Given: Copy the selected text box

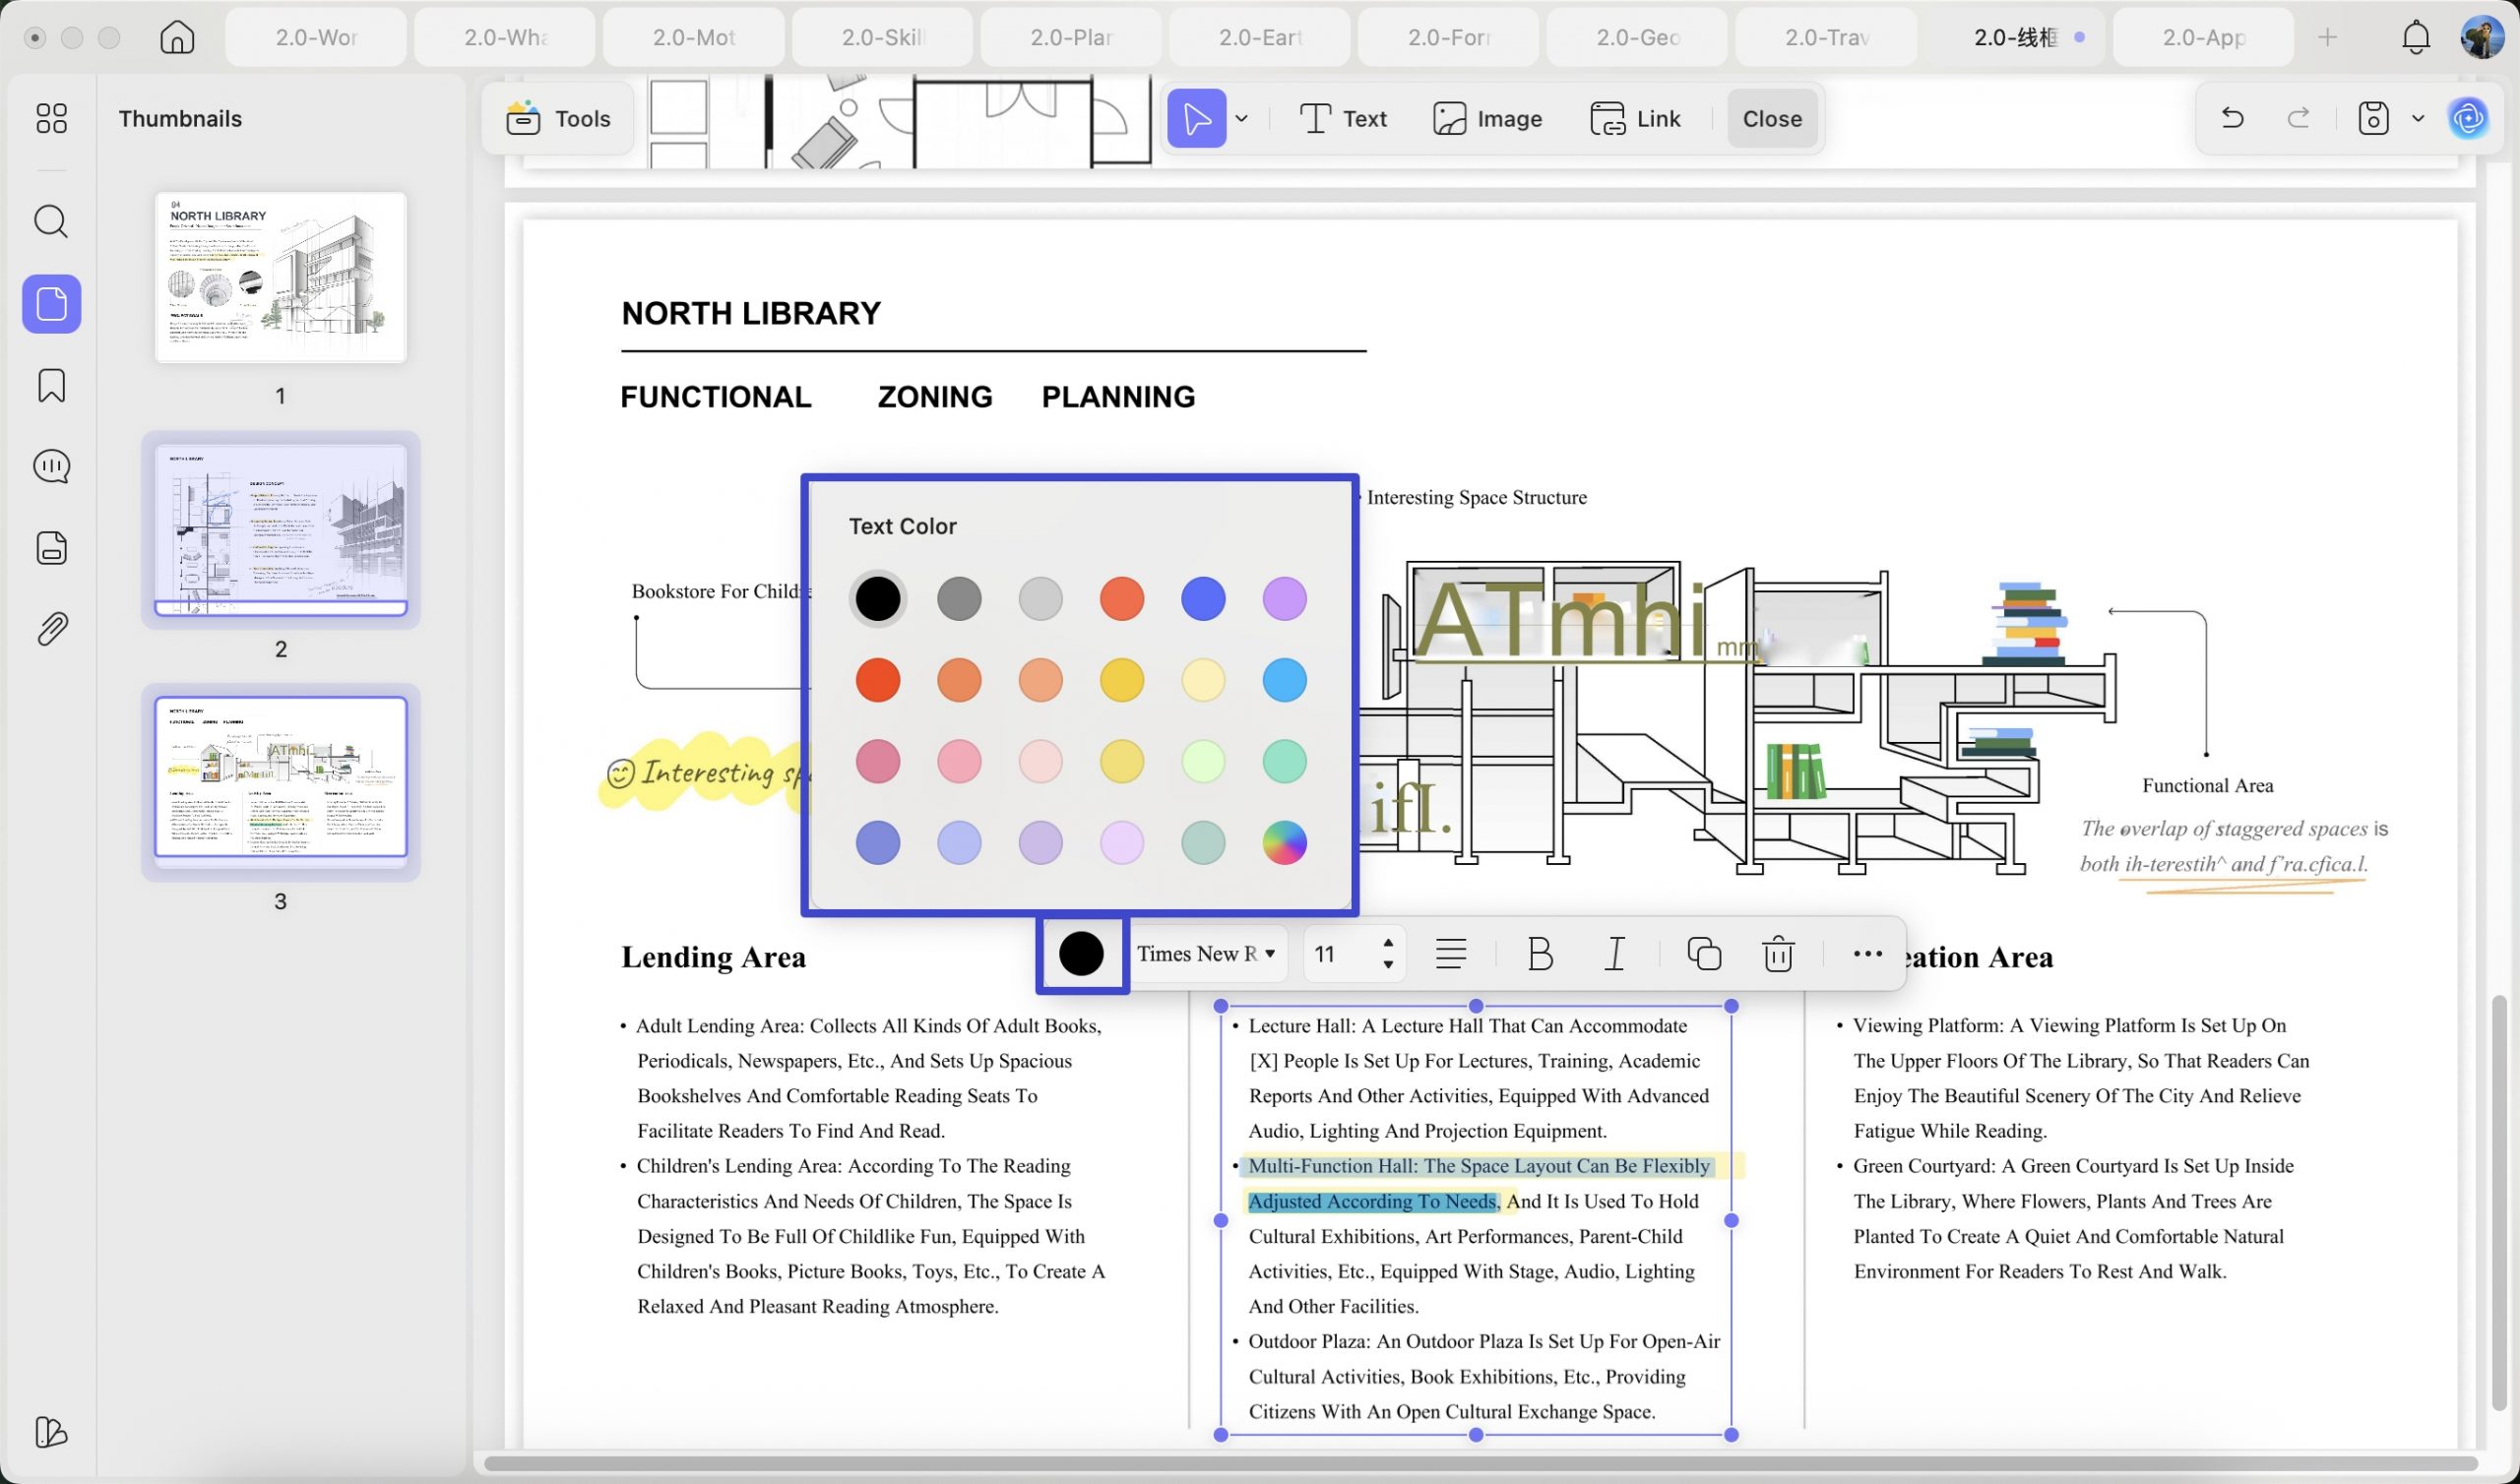Looking at the screenshot, I should tap(1703, 954).
